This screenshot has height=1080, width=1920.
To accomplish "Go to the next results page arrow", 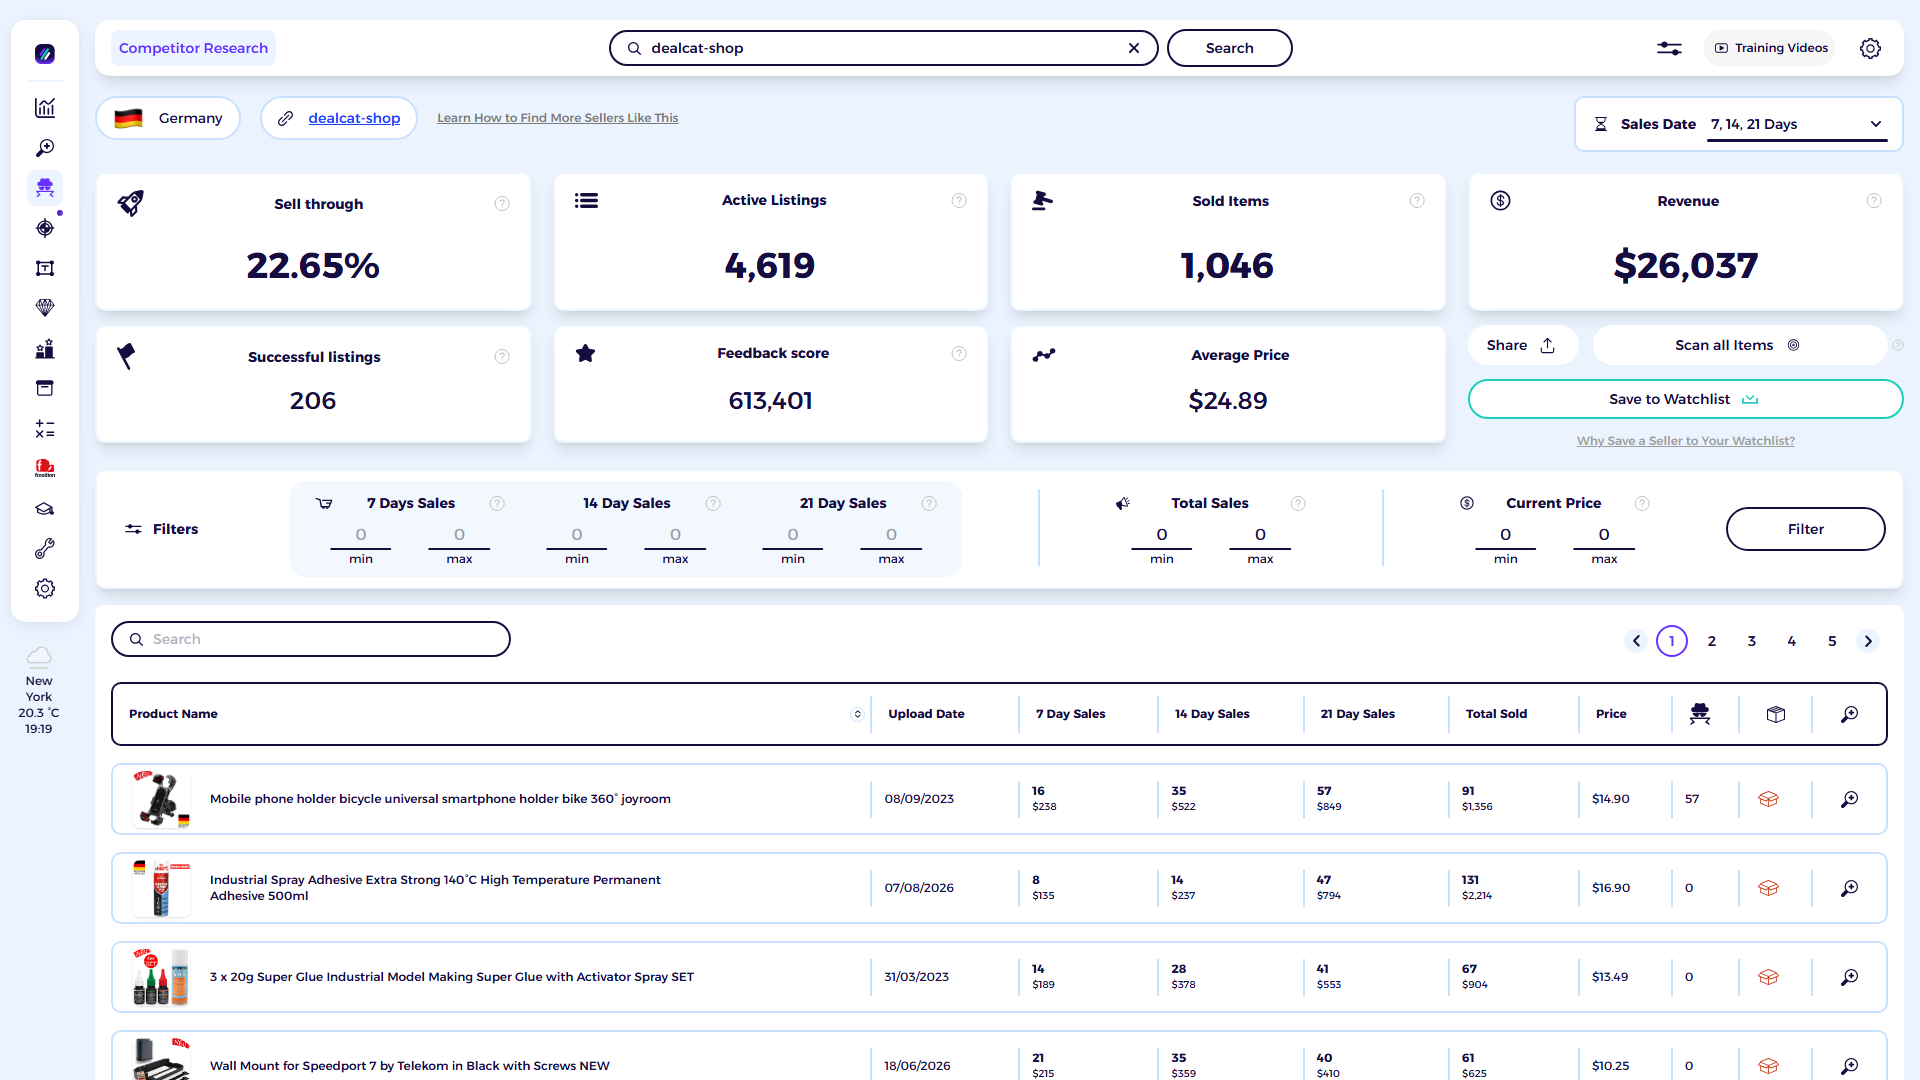I will (x=1868, y=641).
